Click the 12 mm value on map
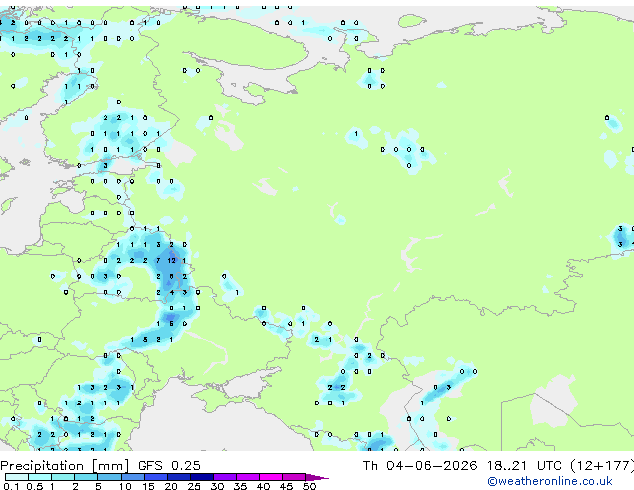 tap(172, 261)
